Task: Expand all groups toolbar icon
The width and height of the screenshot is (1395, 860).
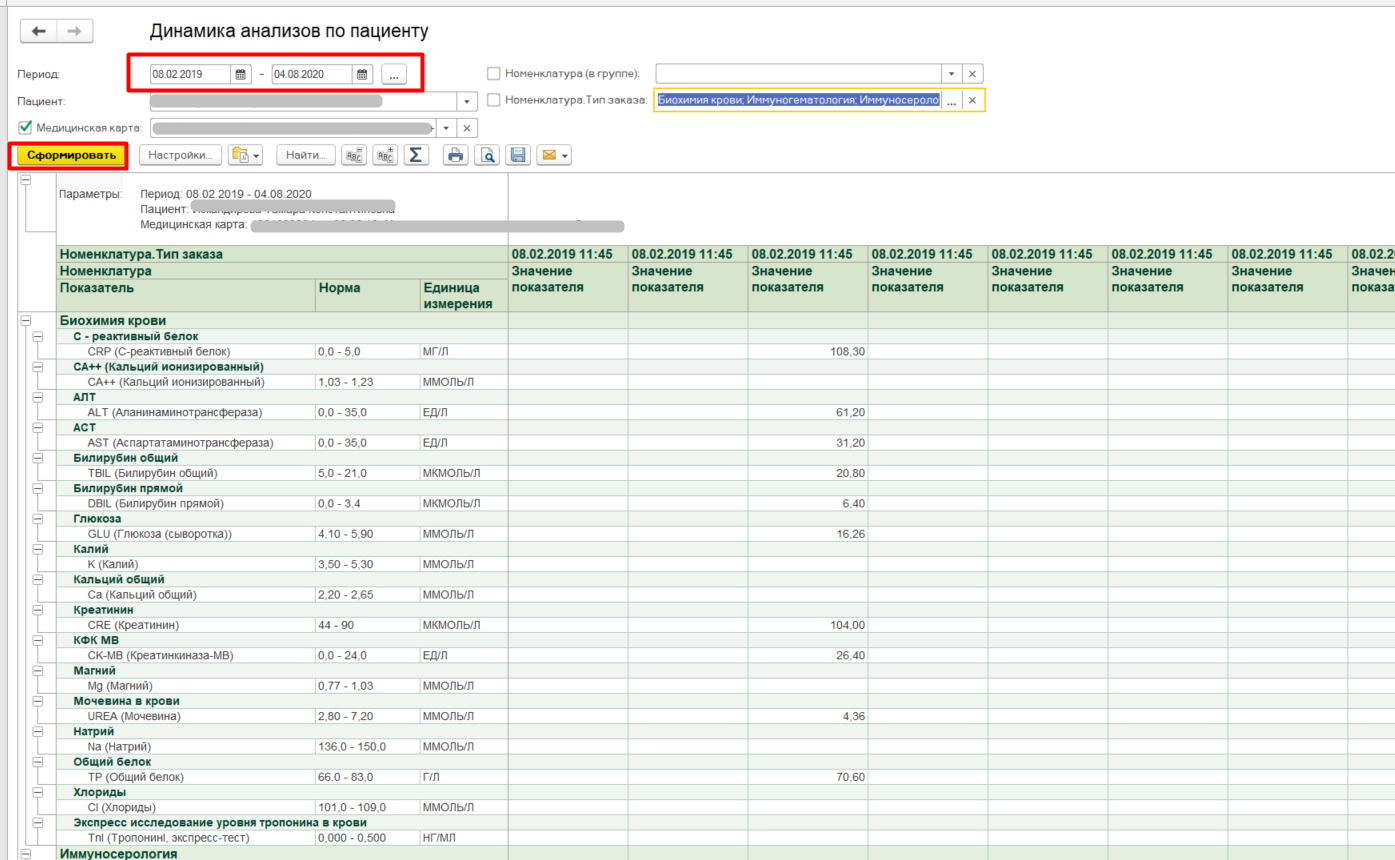Action: pos(385,155)
